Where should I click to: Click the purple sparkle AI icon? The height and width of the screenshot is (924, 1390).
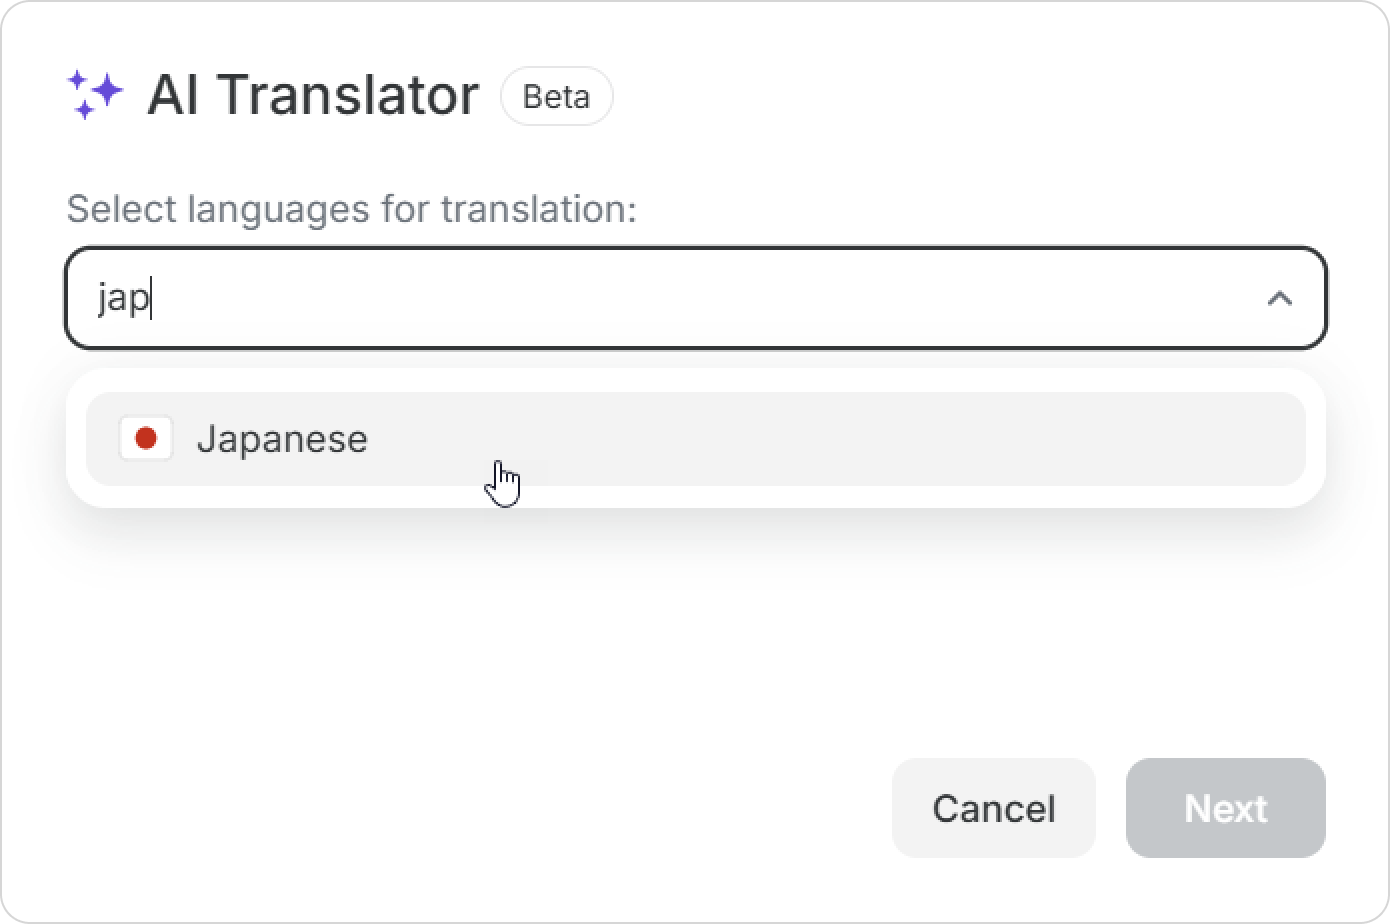coord(95,94)
